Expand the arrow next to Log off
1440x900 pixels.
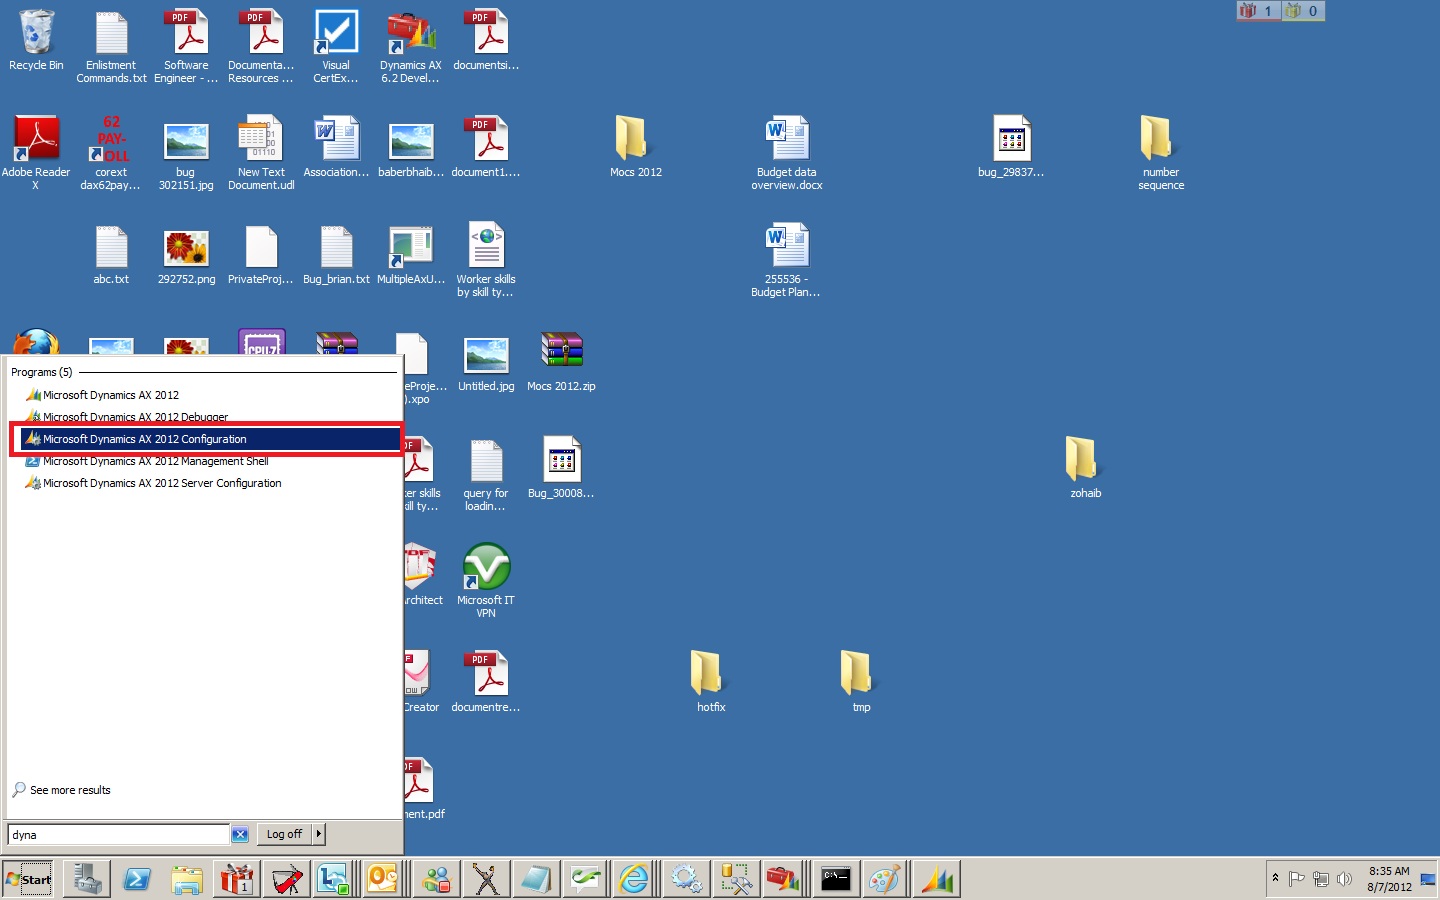(x=319, y=834)
